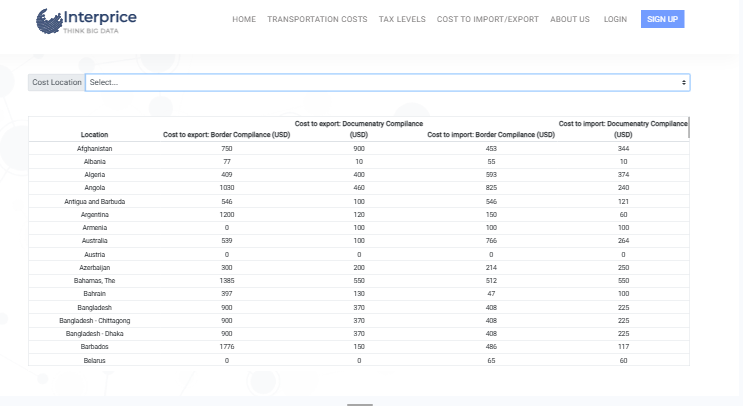Viewport: 743px width, 406px height.
Task: Open COST TO IMPORT/EXPORT page
Action: (x=488, y=19)
